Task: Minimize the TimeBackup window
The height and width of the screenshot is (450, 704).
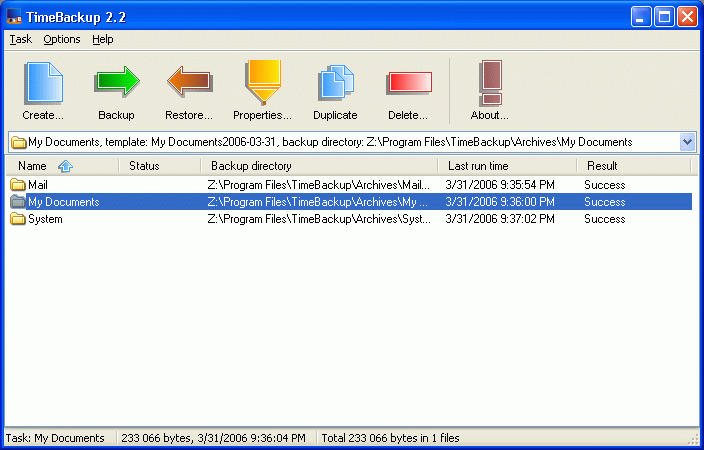Action: (x=641, y=17)
